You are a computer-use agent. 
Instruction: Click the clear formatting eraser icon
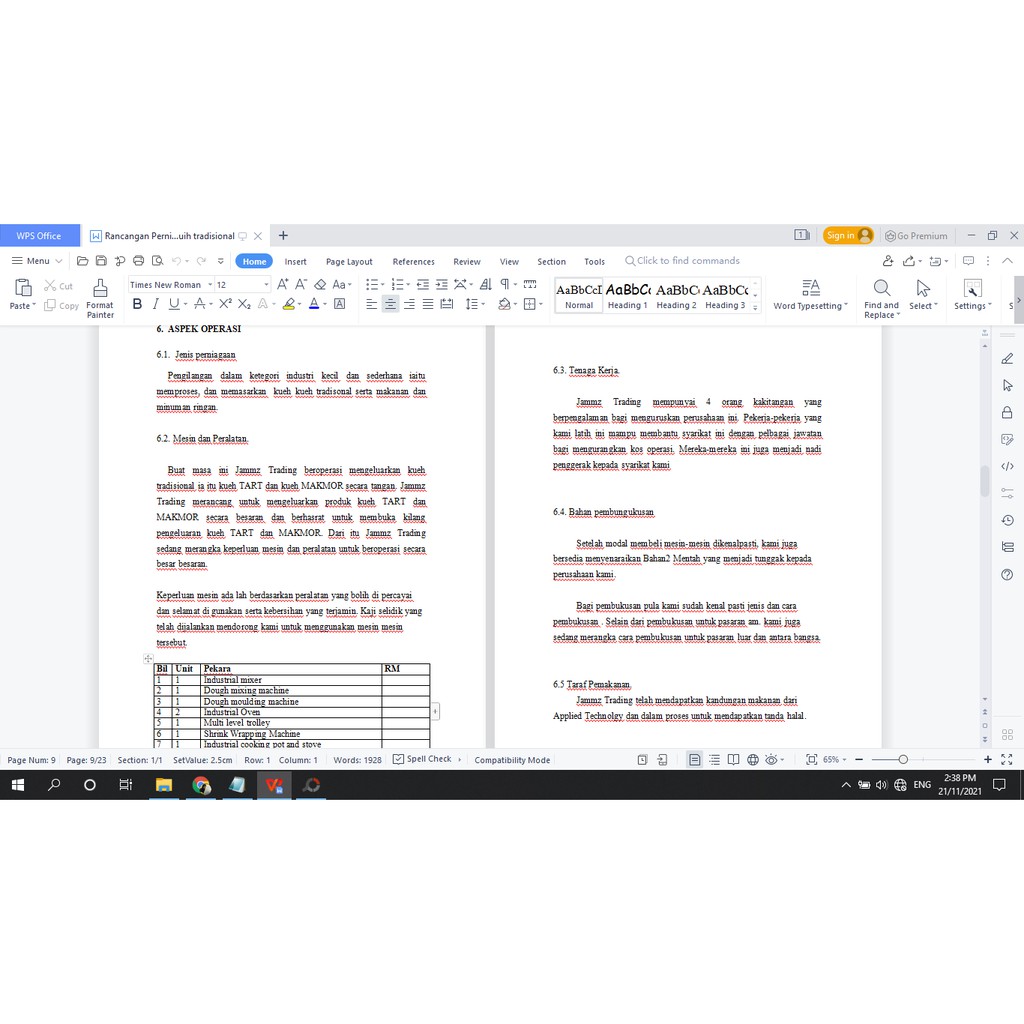click(320, 285)
